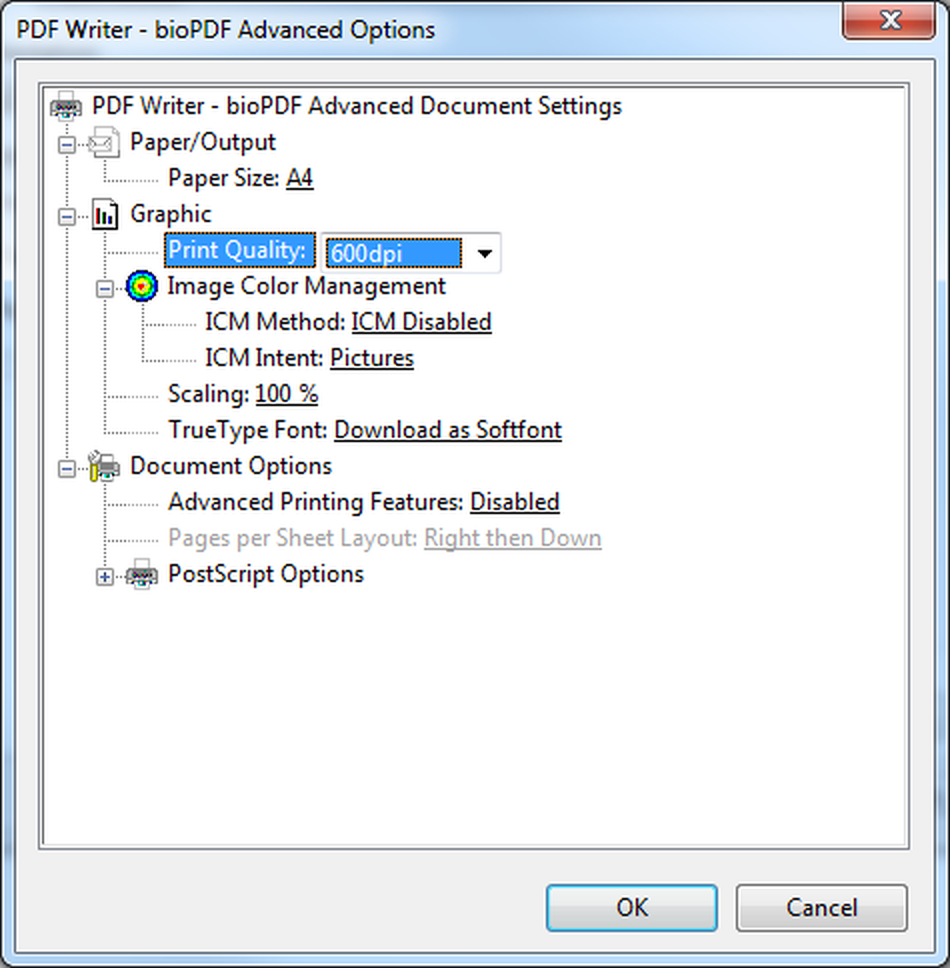Click the printer icon beside Advanced Document Settings
Viewport: 950px width, 968px height.
(66, 106)
